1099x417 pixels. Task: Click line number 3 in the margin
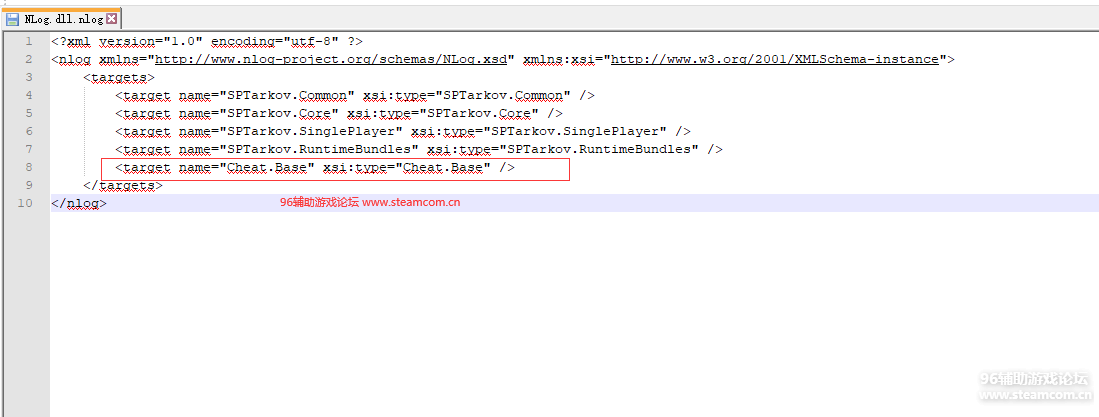pos(28,77)
